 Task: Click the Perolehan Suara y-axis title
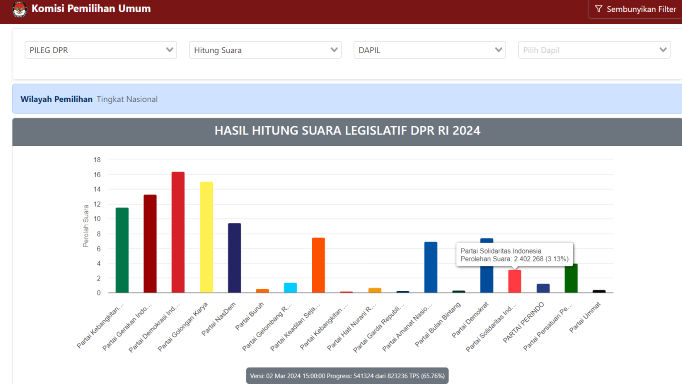click(86, 226)
